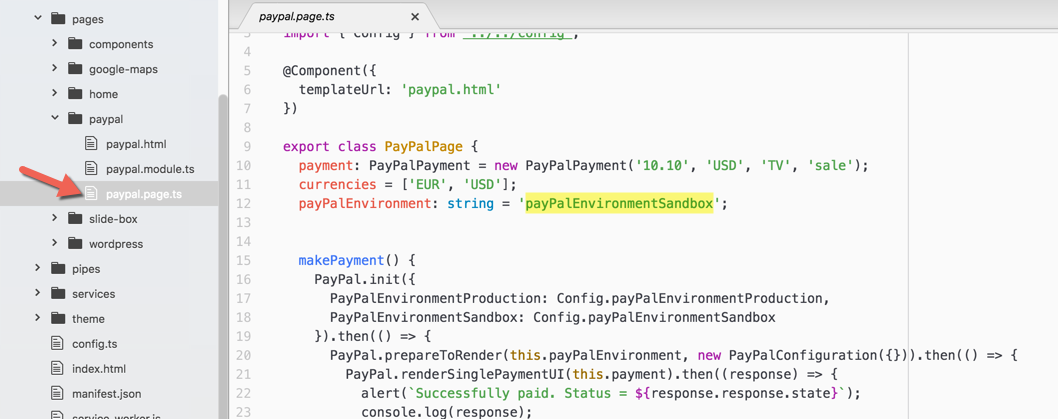Open paypal.html in the file tree
This screenshot has height=419, width=1058.
point(136,144)
